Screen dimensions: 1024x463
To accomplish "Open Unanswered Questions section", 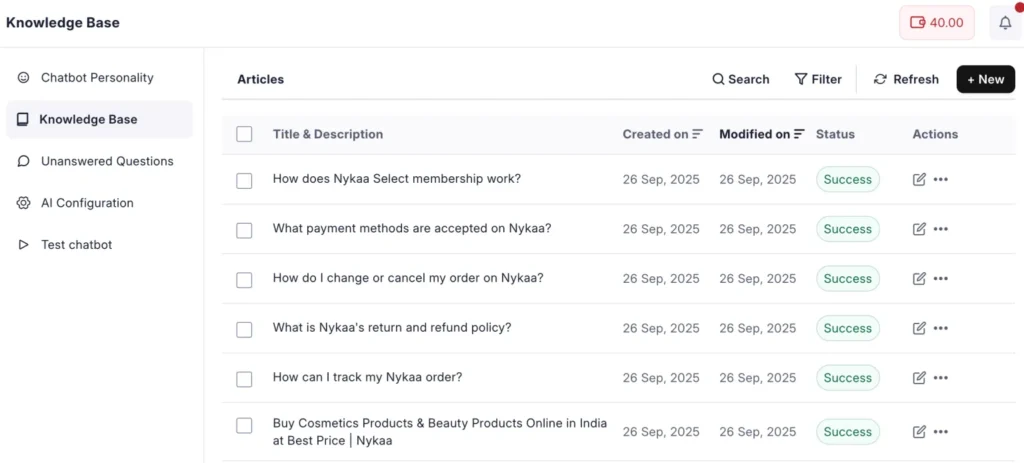I will coord(99,161).
